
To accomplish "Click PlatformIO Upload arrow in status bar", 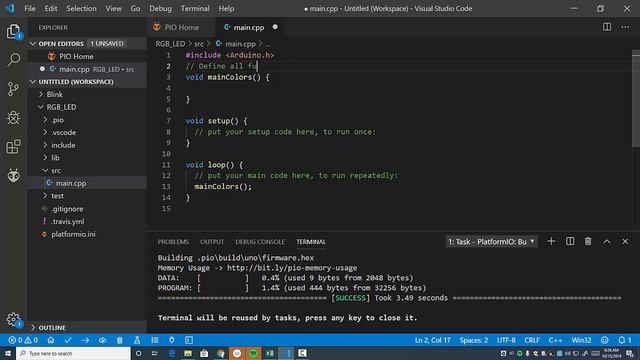I will tap(85, 340).
